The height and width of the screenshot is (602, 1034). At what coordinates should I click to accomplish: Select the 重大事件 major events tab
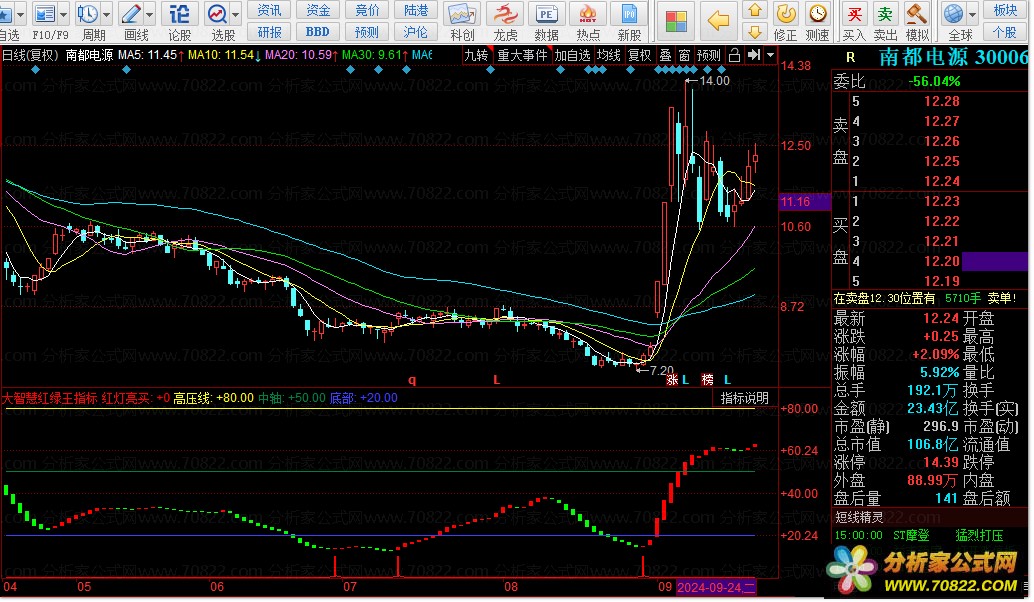click(522, 55)
